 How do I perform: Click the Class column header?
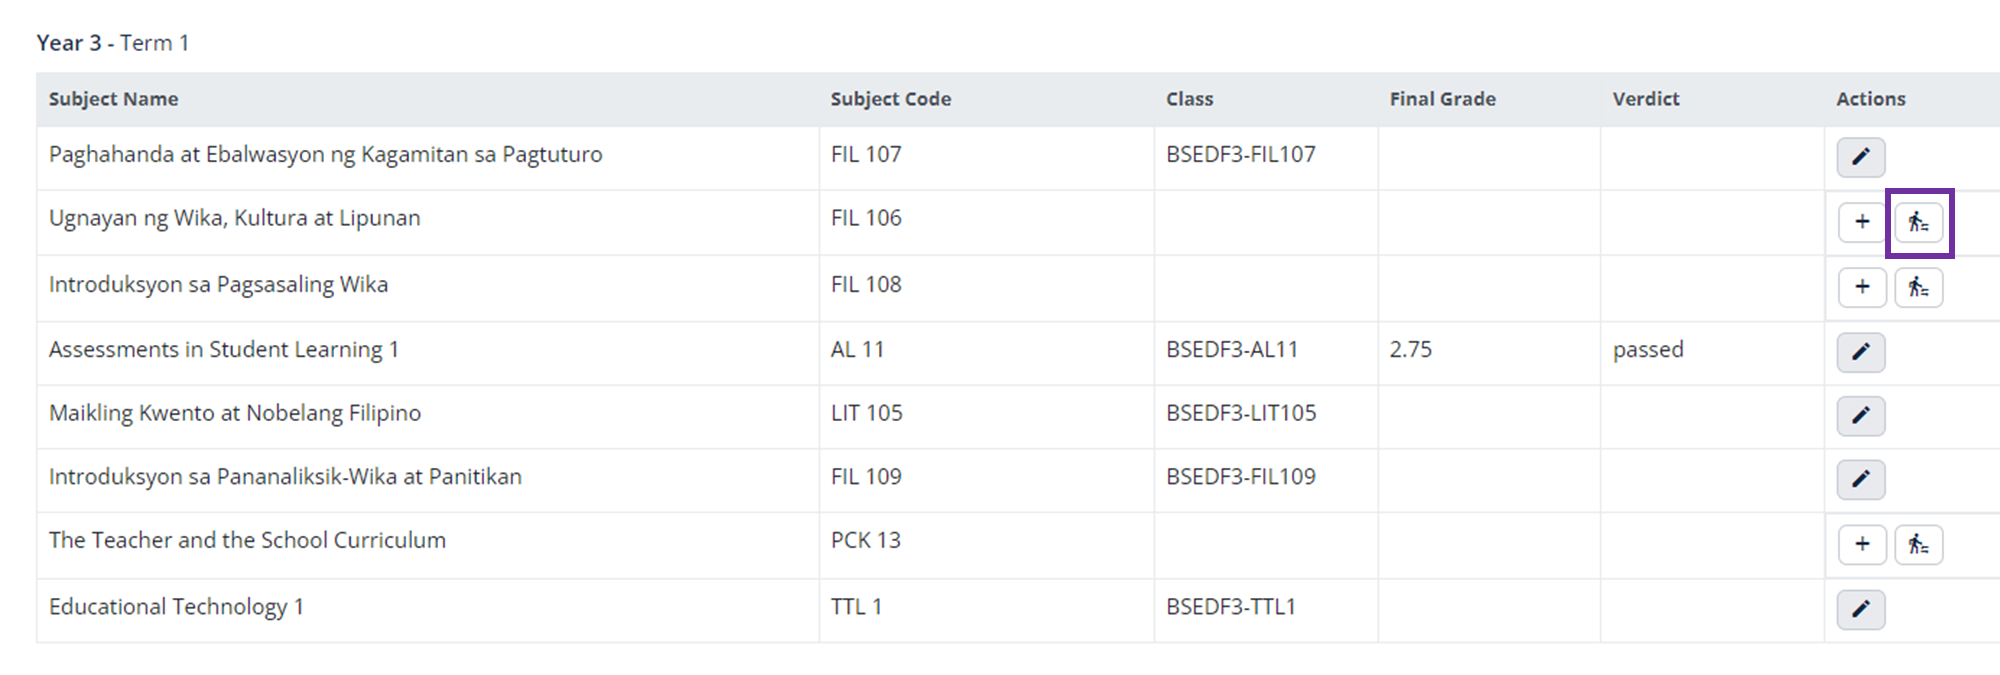click(1189, 99)
